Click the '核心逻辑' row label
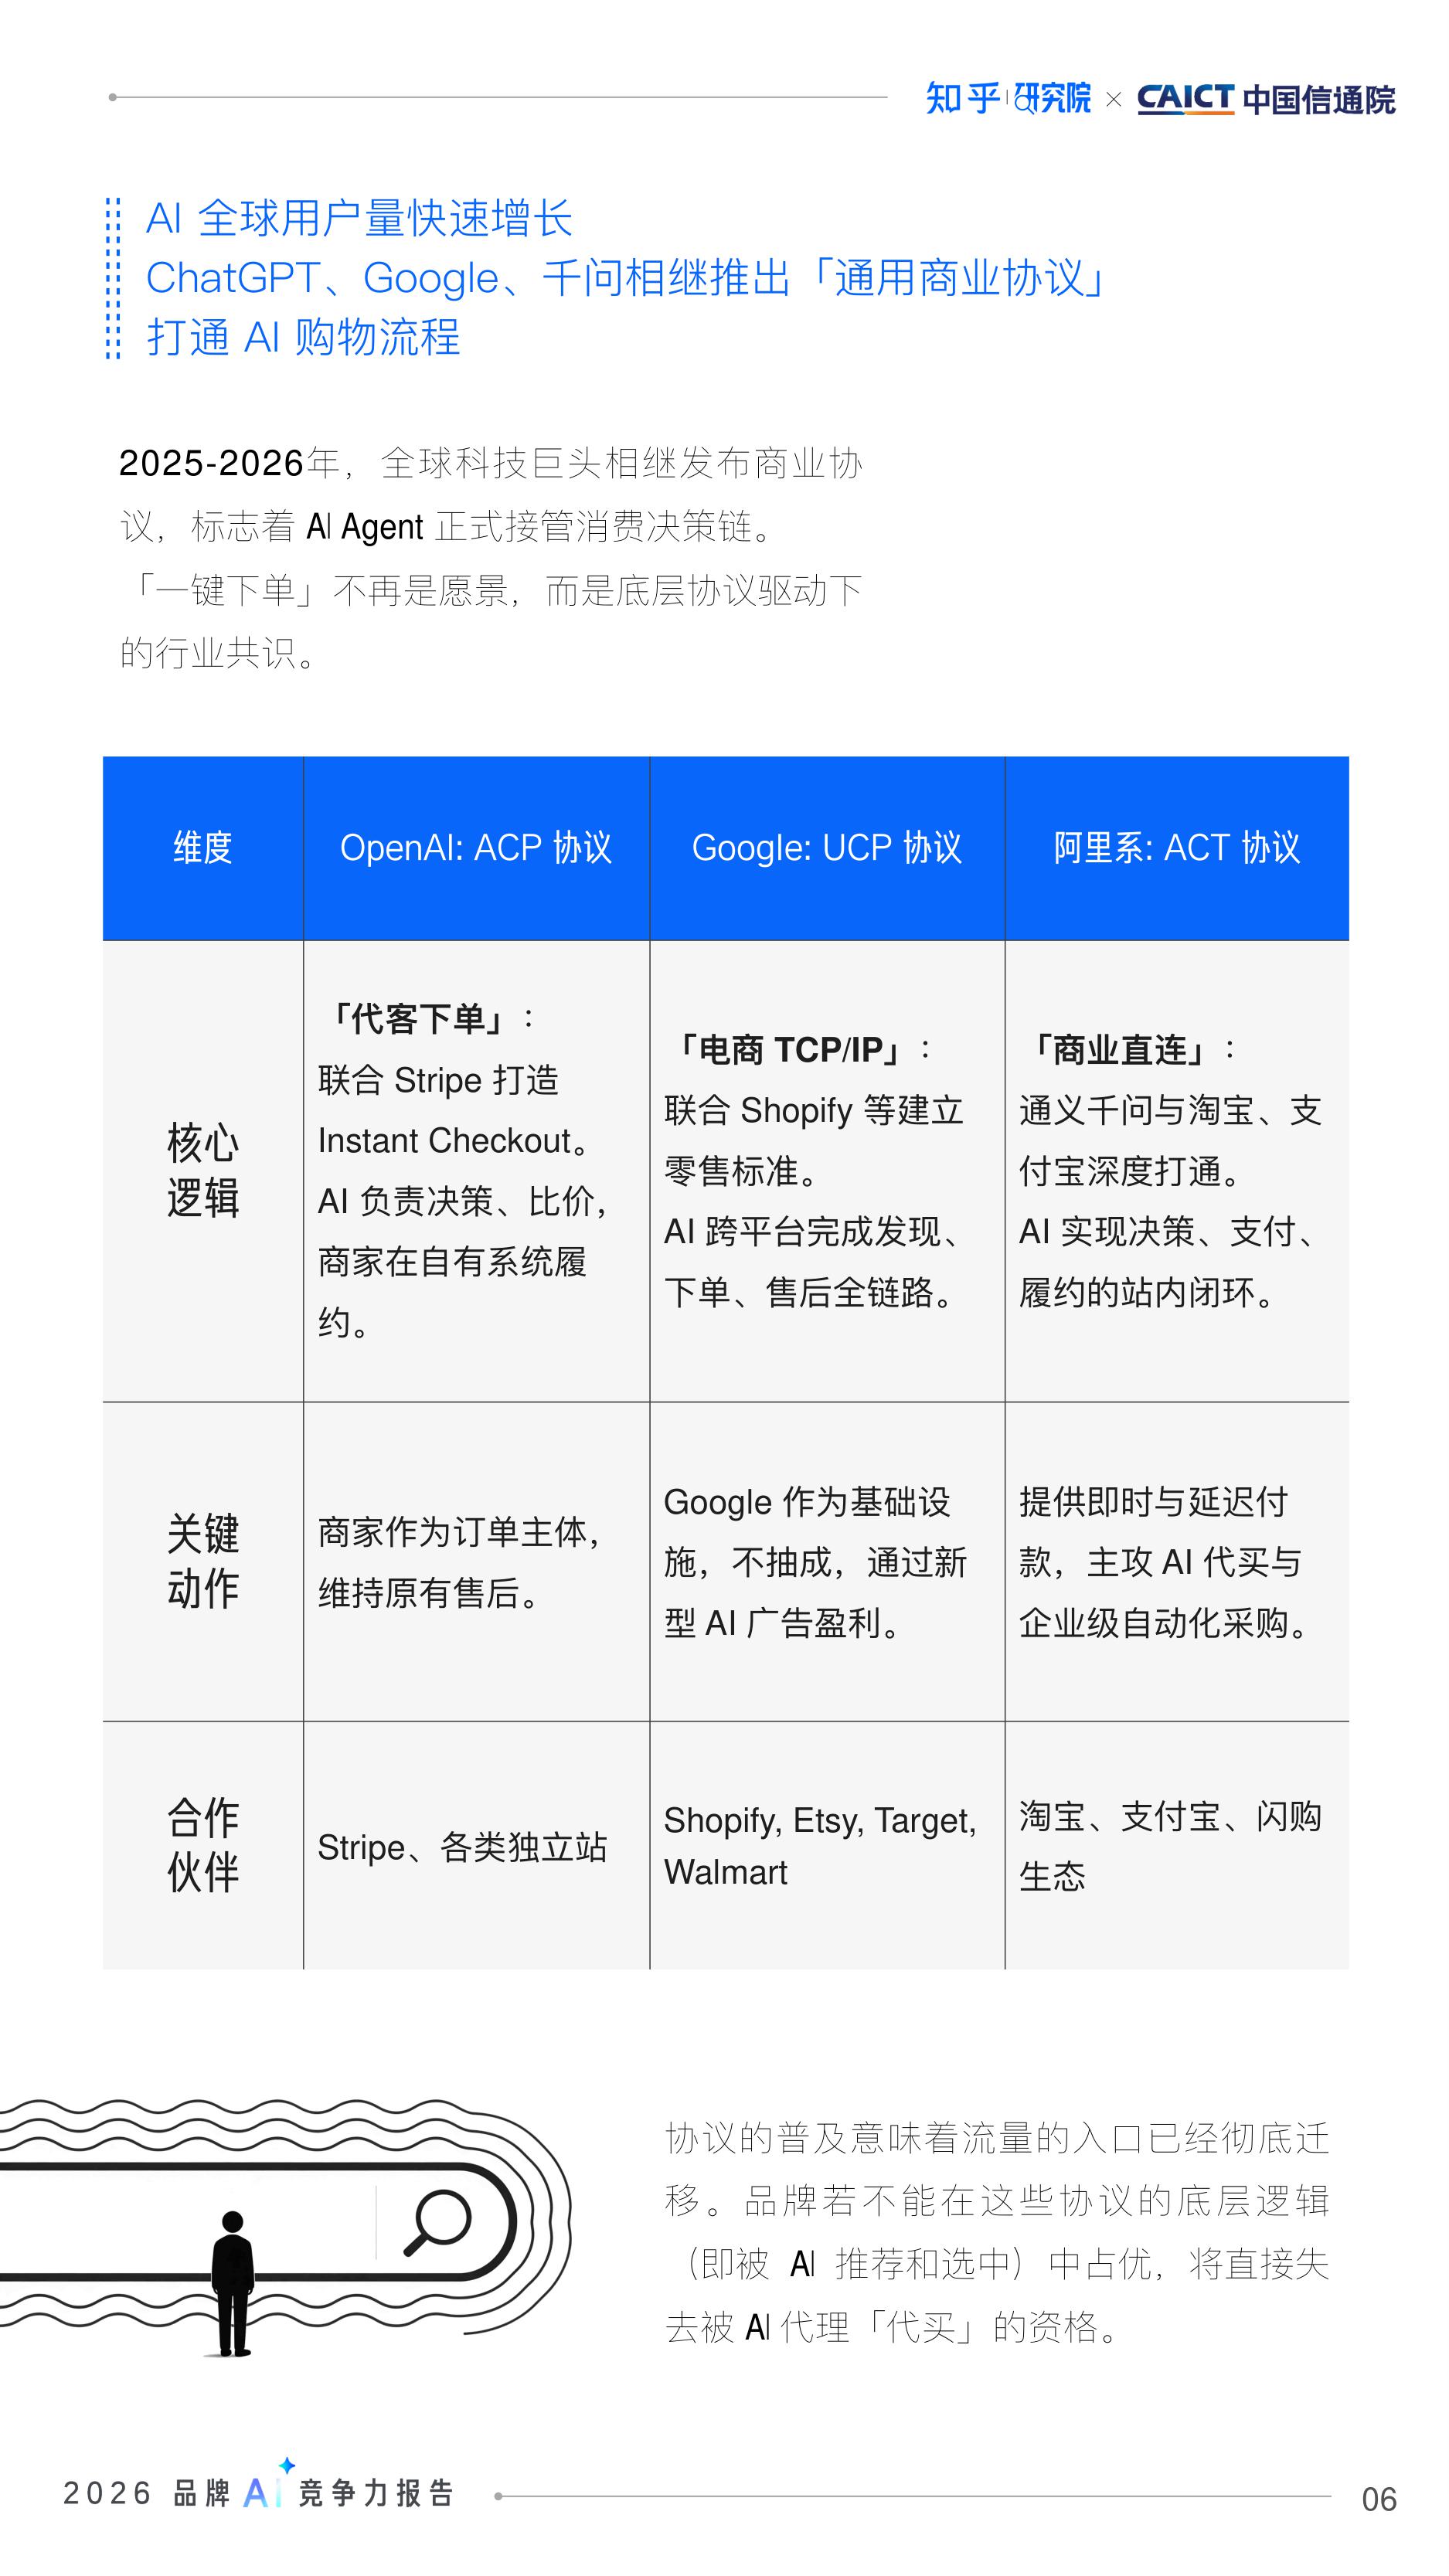 (203, 1170)
